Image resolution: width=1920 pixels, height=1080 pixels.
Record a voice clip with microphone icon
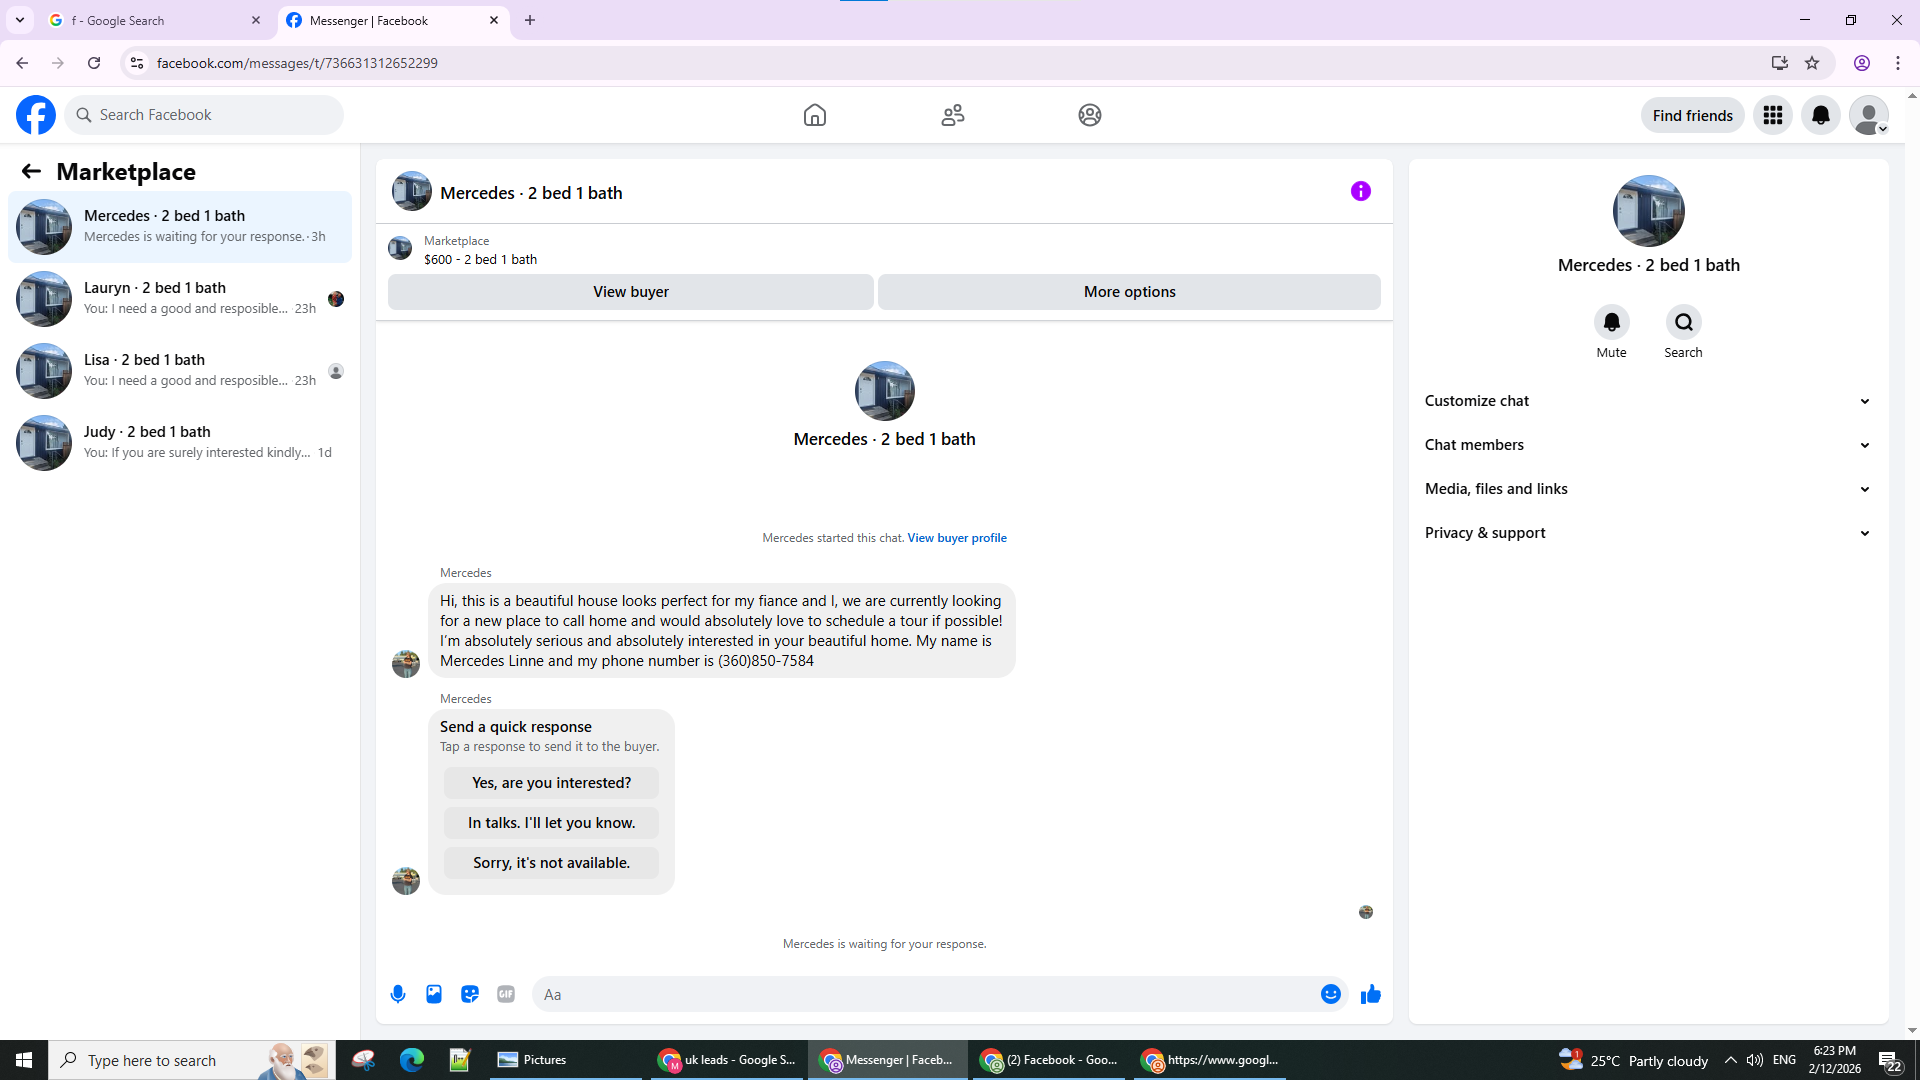[398, 994]
